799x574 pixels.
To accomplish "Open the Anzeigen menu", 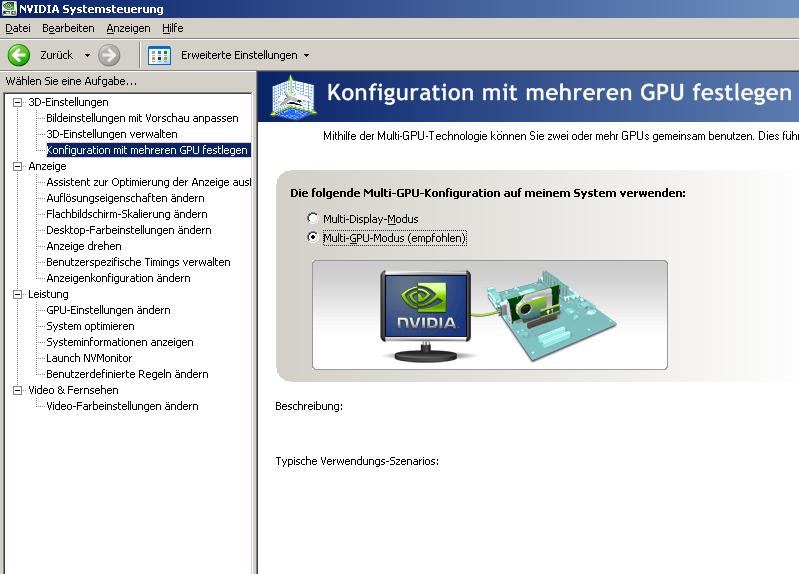I will pos(128,28).
